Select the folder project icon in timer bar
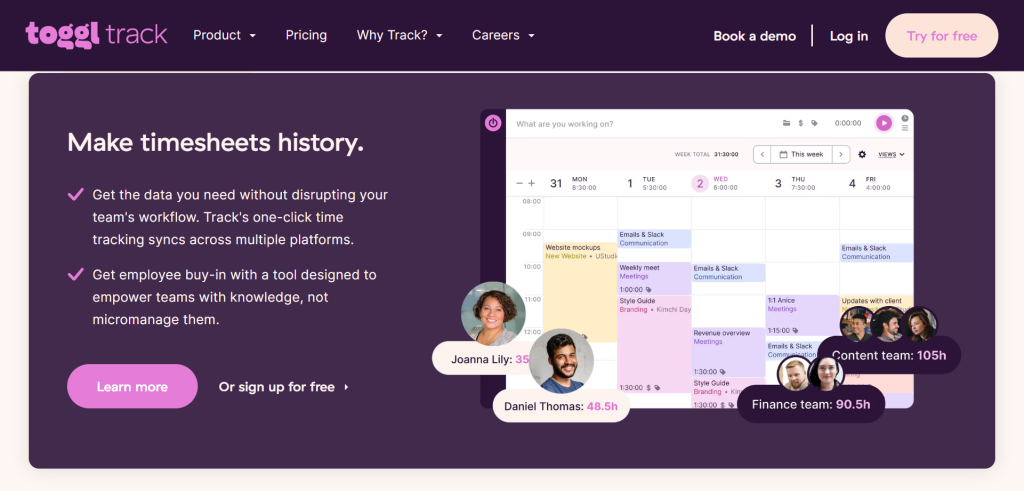This screenshot has height=491, width=1024. pyautogui.click(x=786, y=123)
